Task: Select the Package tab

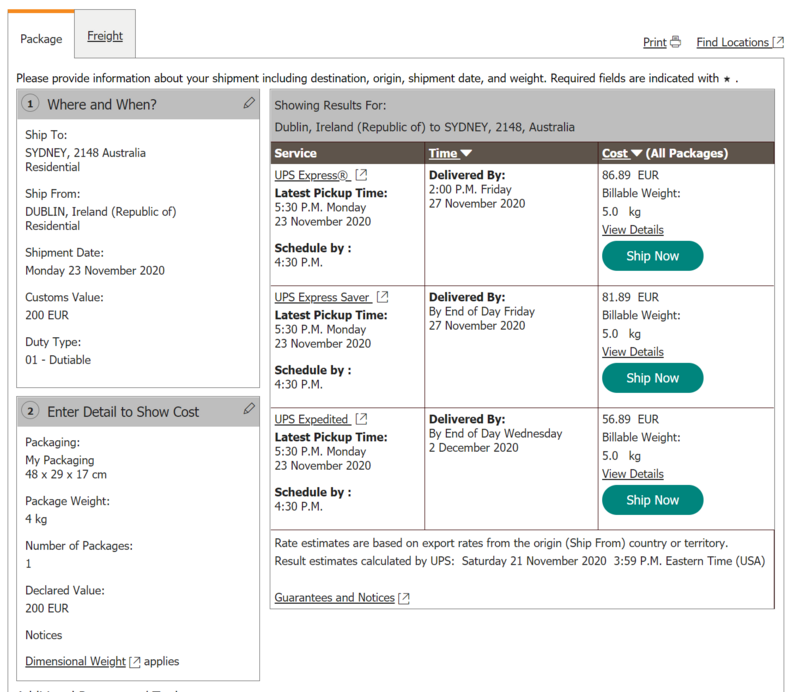Action: 41,39
